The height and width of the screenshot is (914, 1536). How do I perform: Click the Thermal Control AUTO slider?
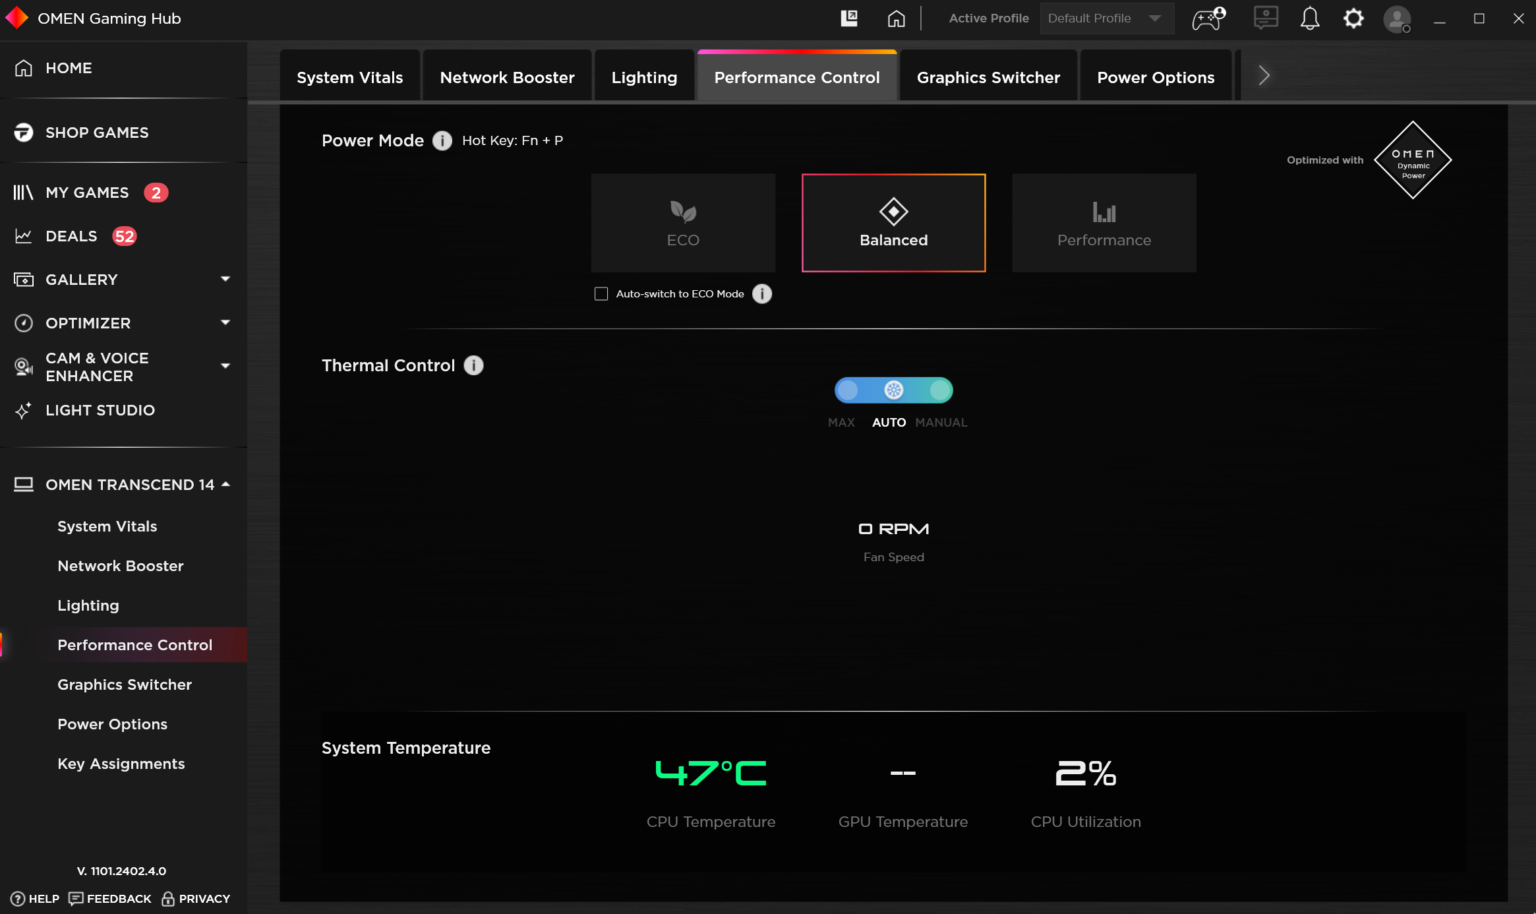point(893,390)
